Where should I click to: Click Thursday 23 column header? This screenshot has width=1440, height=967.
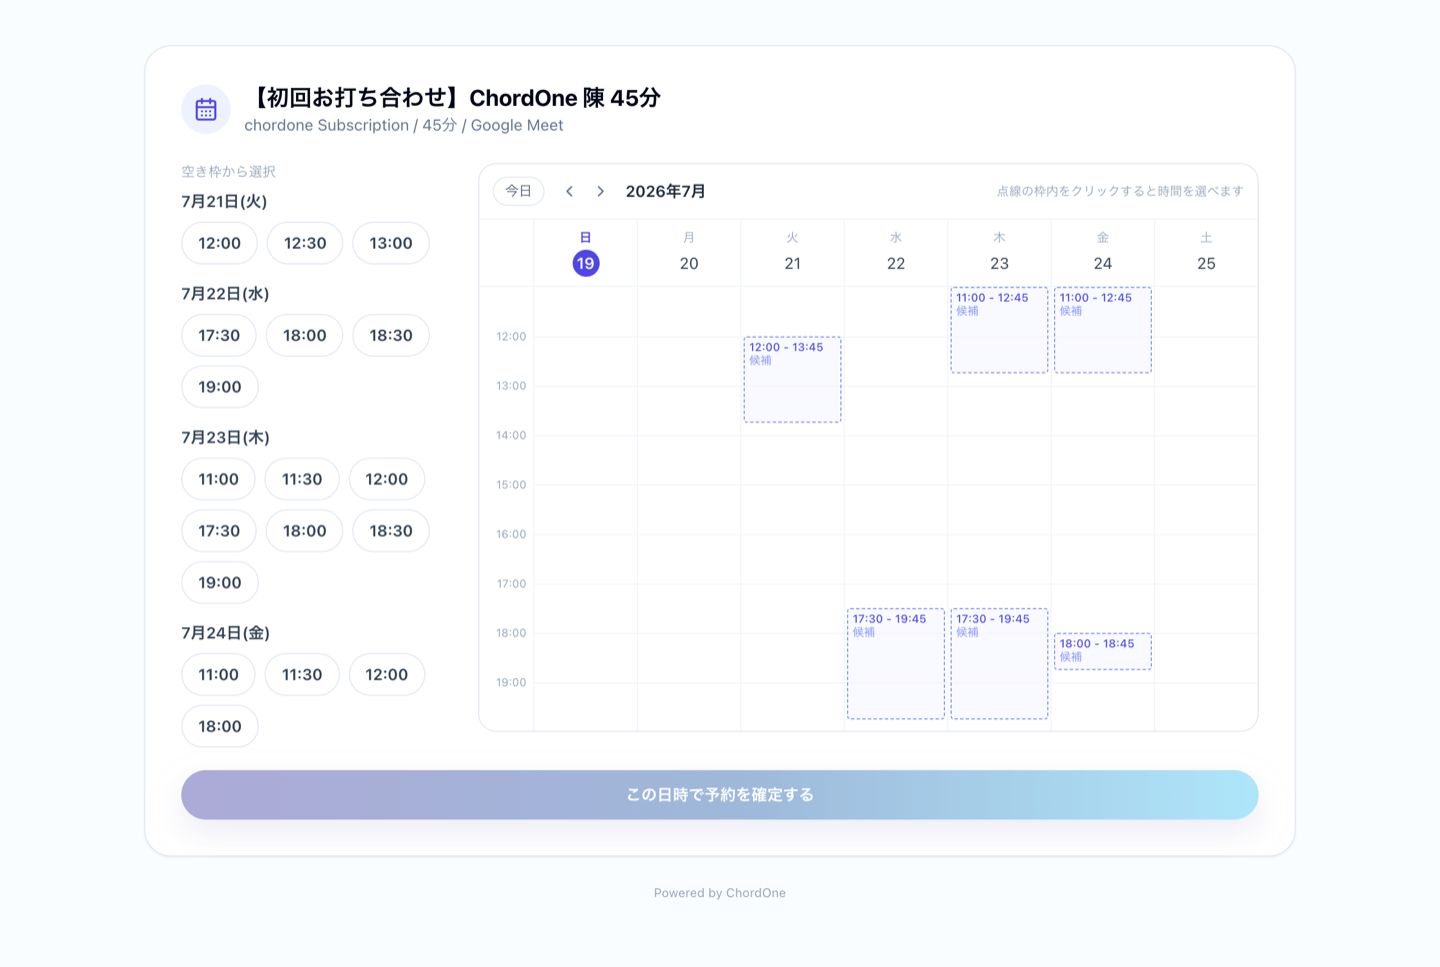point(999,252)
